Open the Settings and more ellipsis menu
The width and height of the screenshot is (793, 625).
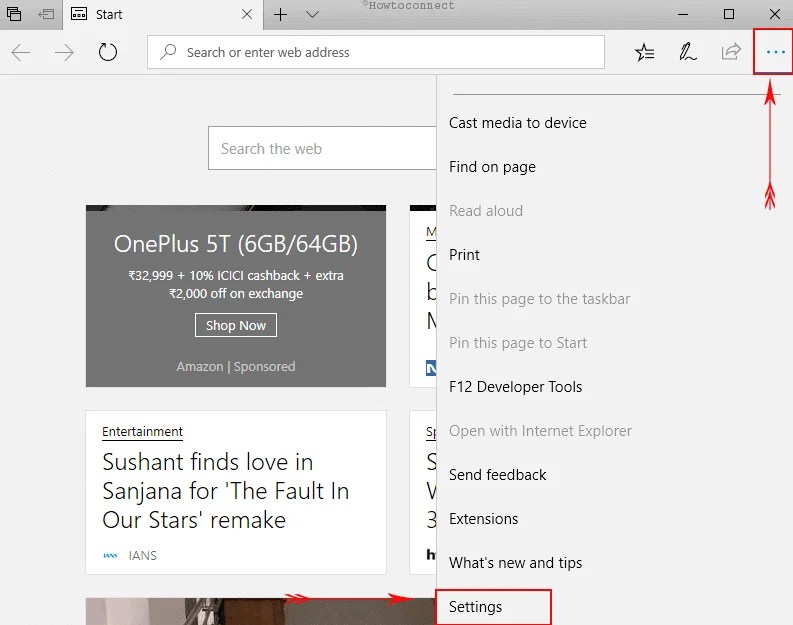coord(775,52)
